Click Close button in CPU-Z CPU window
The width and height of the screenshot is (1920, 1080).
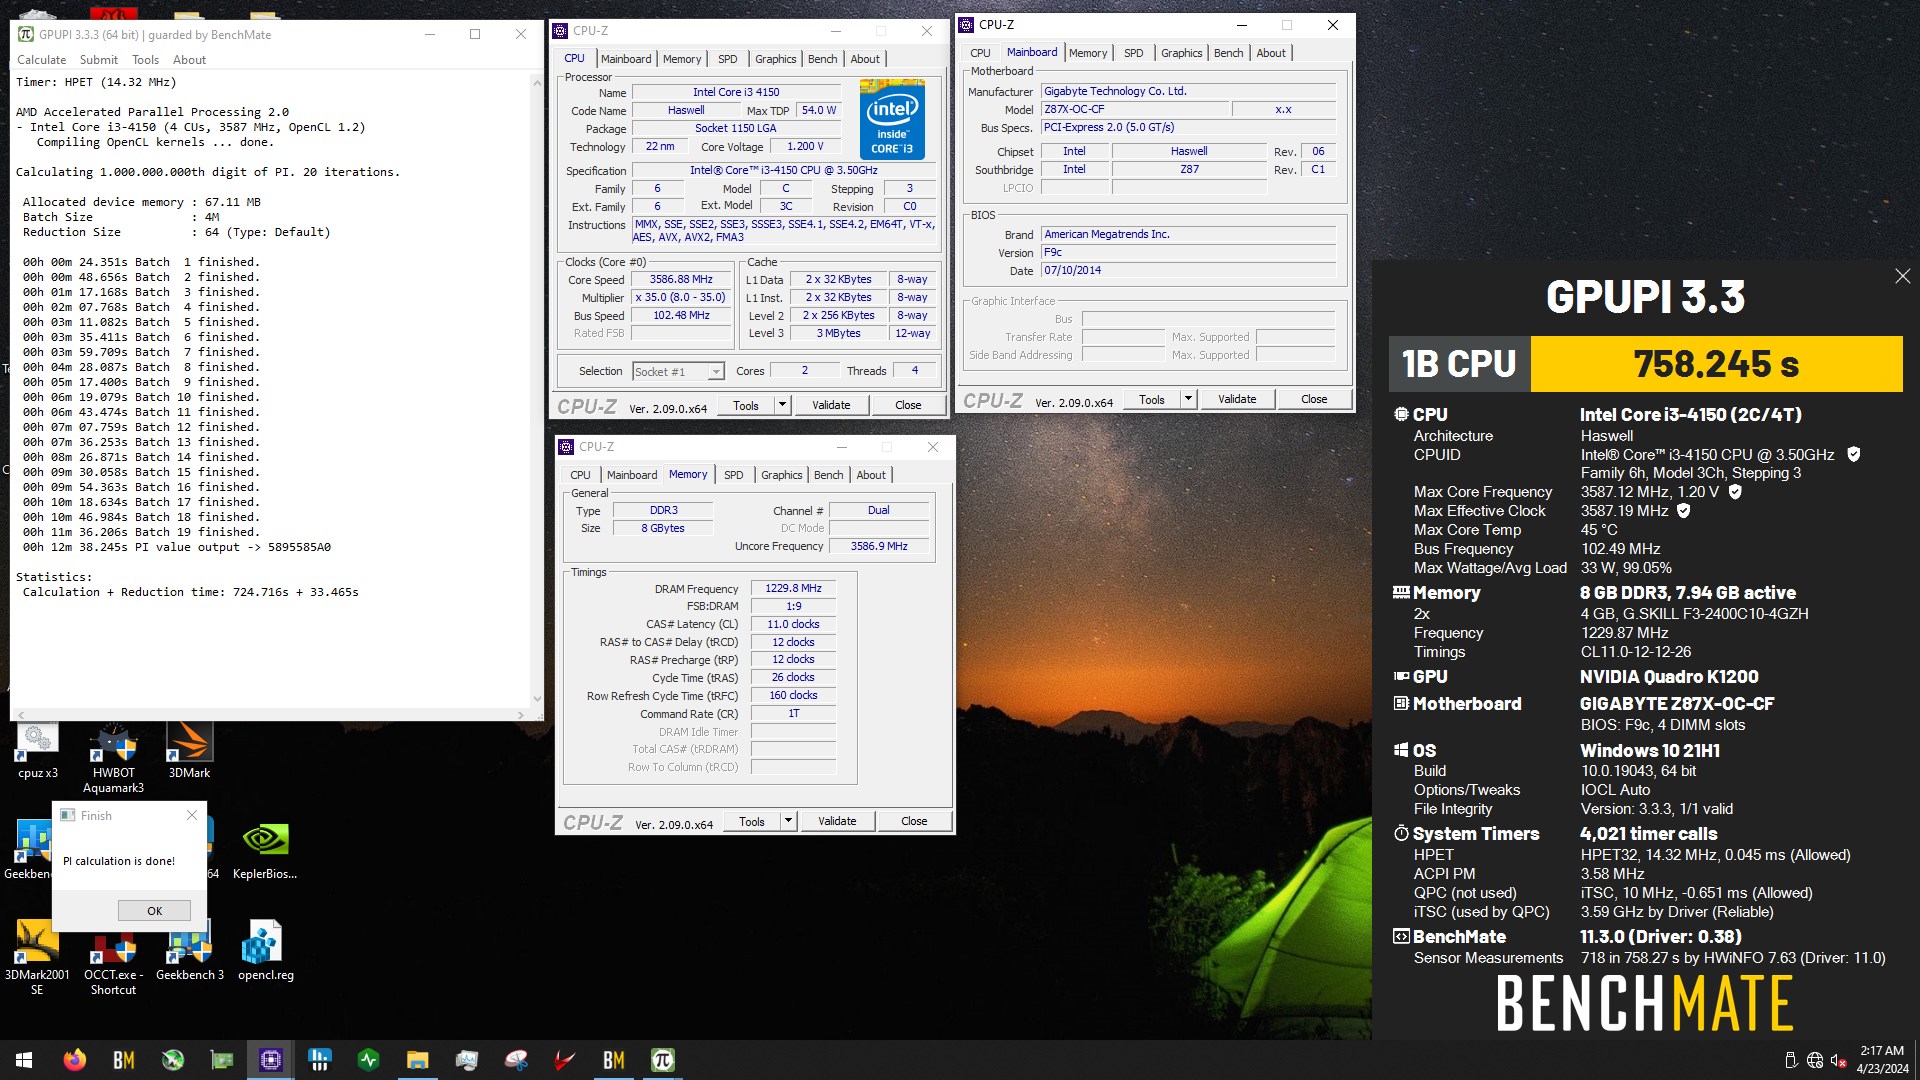908,405
